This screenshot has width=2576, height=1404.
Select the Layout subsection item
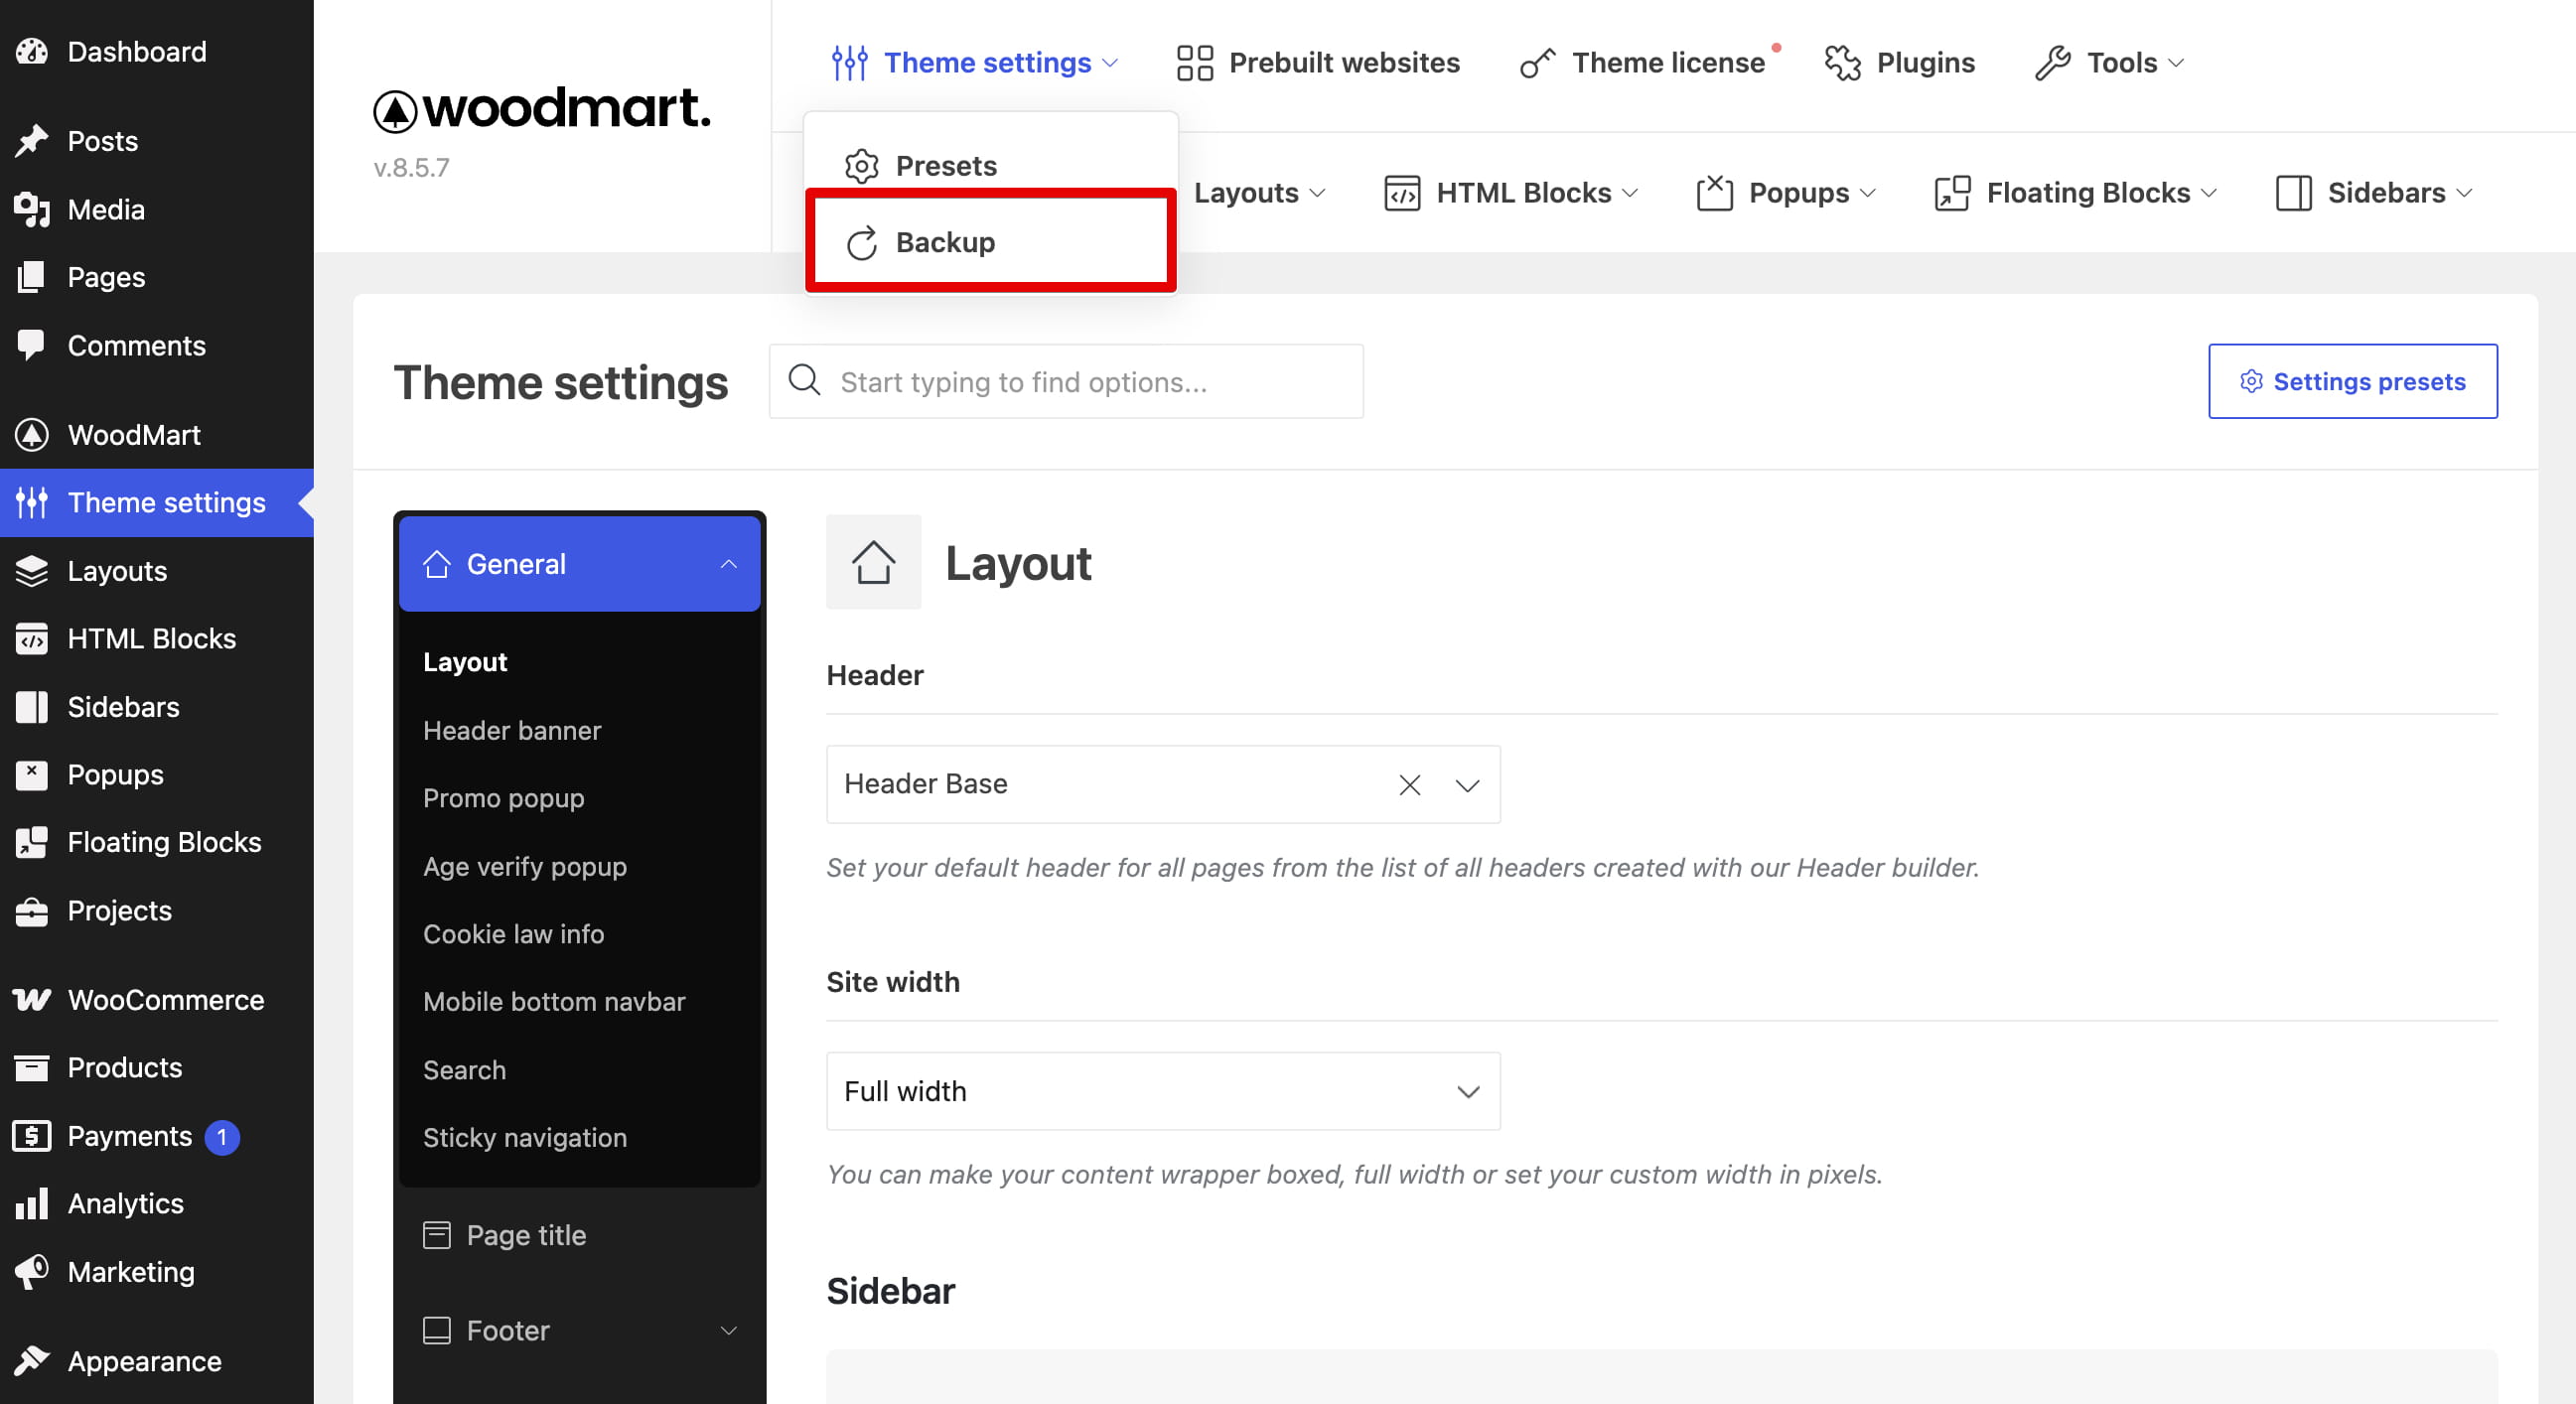click(465, 662)
